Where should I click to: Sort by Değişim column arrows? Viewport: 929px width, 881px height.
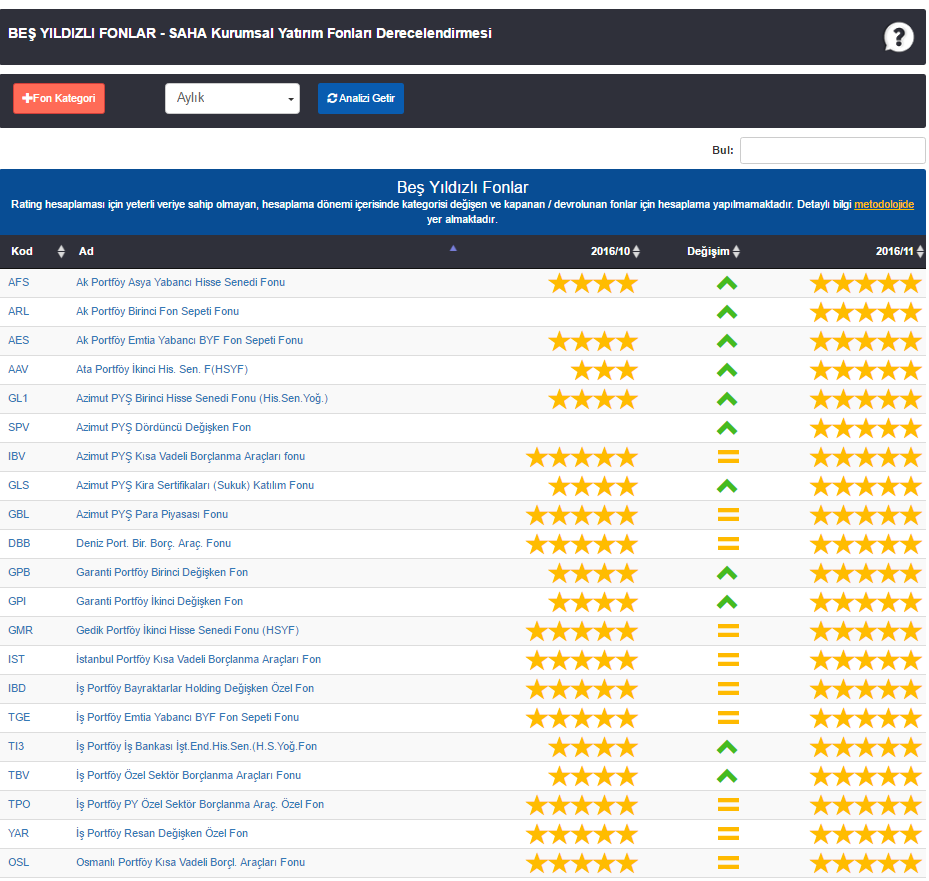click(736, 251)
